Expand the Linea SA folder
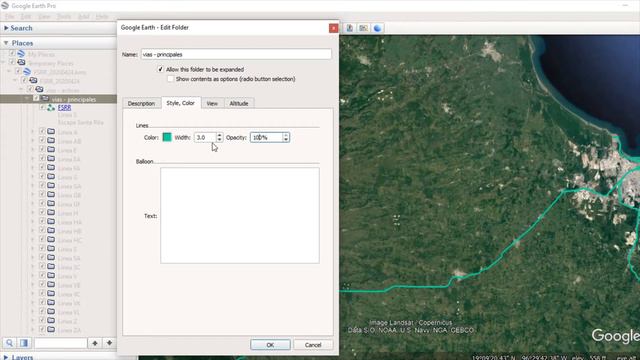640x360 pixels. click(33, 258)
